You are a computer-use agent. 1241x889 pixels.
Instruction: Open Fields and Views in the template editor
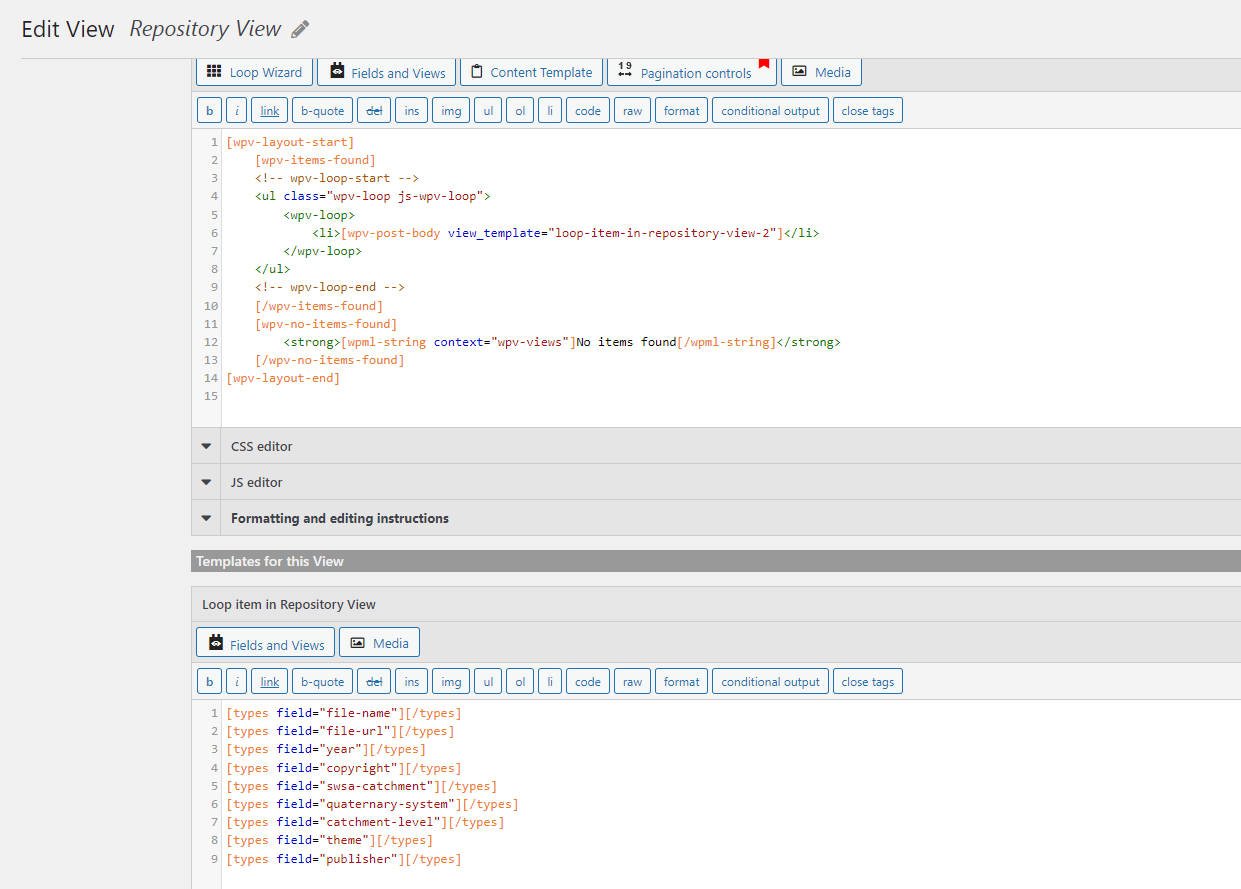click(x=266, y=643)
